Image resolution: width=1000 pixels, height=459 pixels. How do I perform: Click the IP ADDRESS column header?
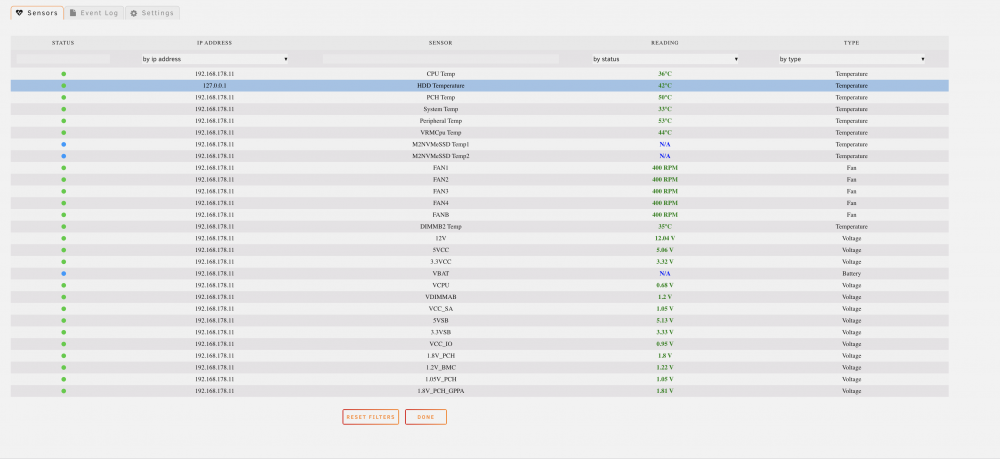tap(214, 43)
